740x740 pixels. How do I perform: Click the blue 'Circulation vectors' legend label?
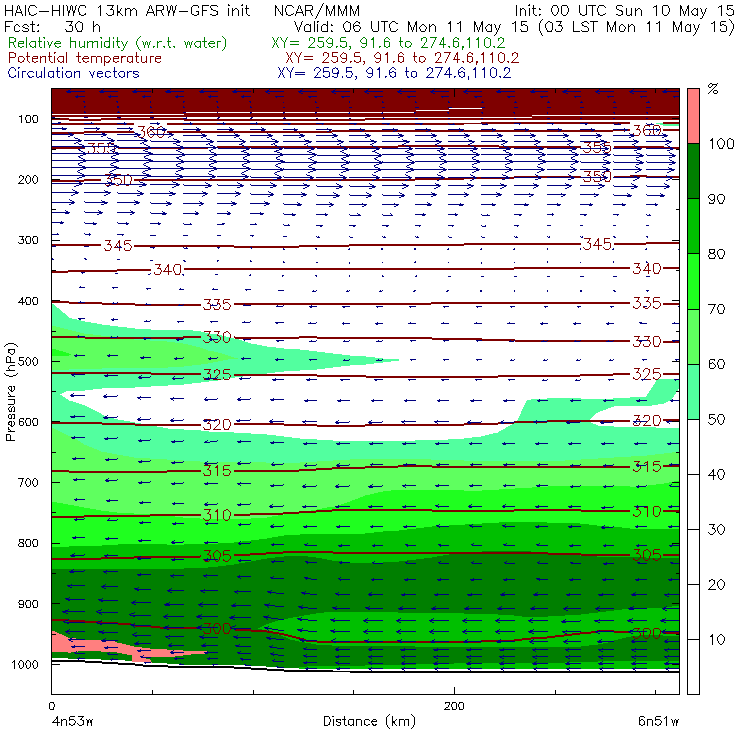pyautogui.click(x=74, y=73)
